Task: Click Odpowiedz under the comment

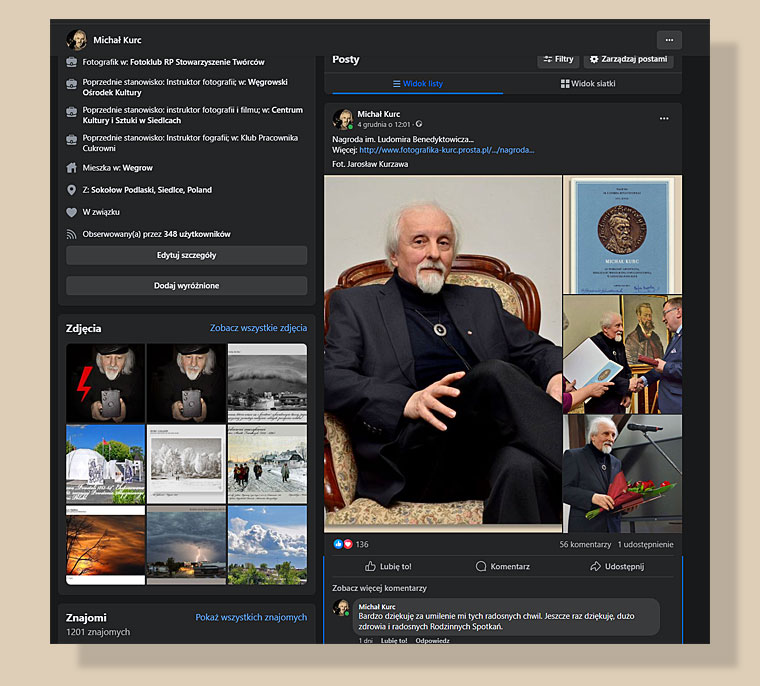Action: pos(432,640)
